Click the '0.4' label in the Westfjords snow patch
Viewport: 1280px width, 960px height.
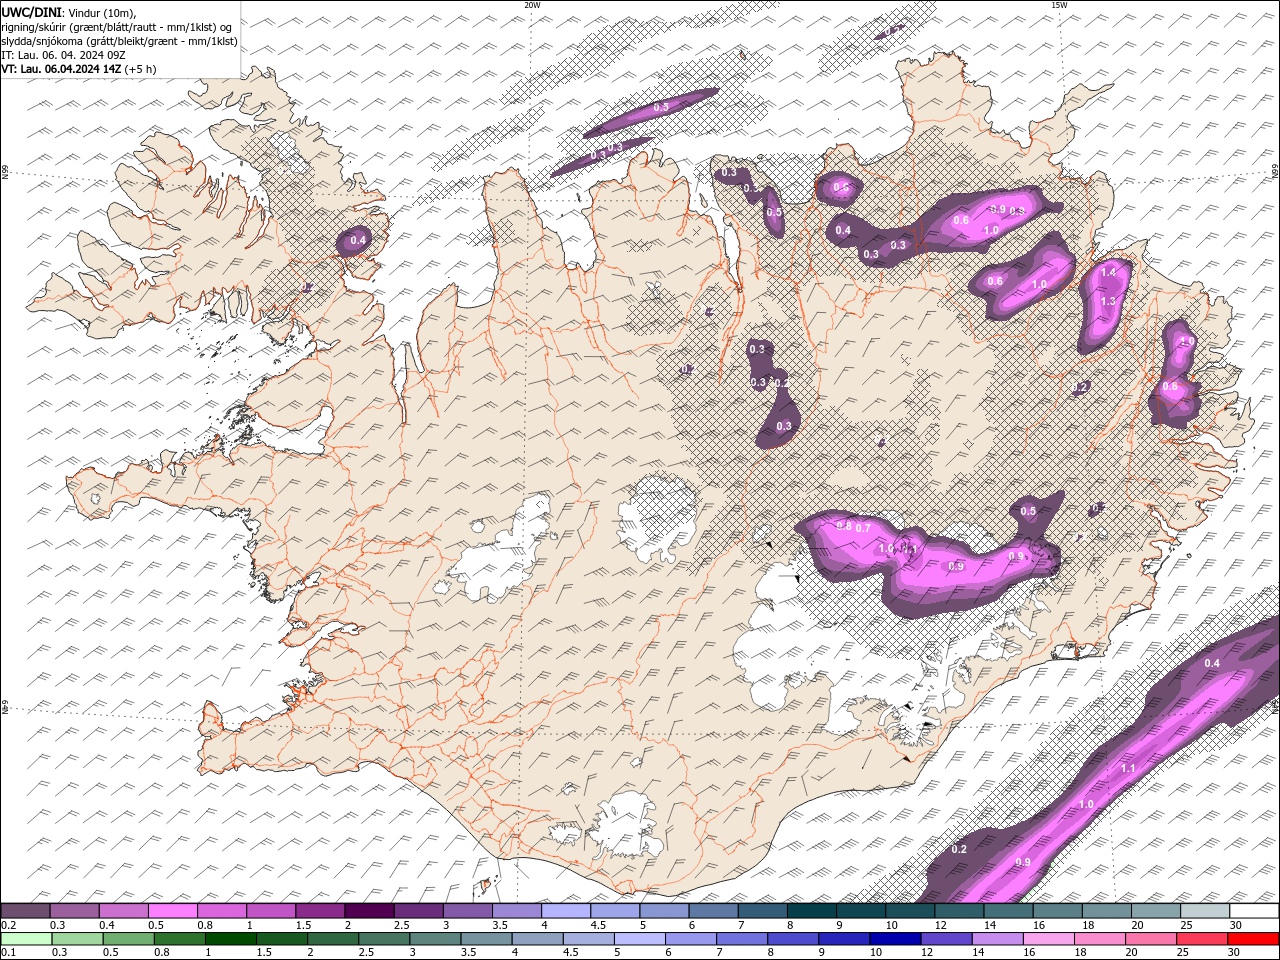tap(358, 241)
